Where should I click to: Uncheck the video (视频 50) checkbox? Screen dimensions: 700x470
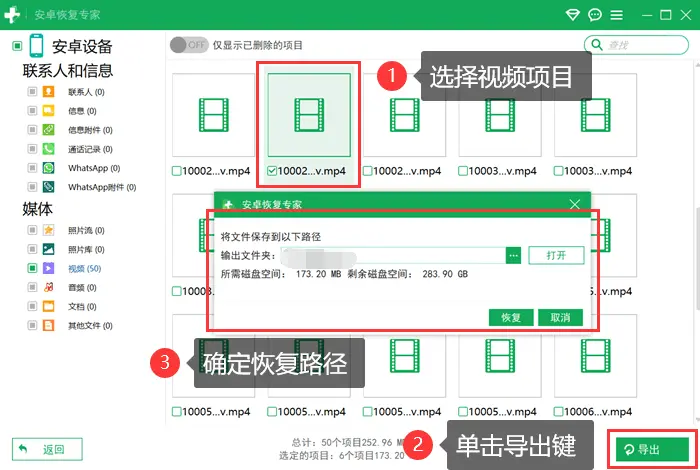(x=32, y=268)
